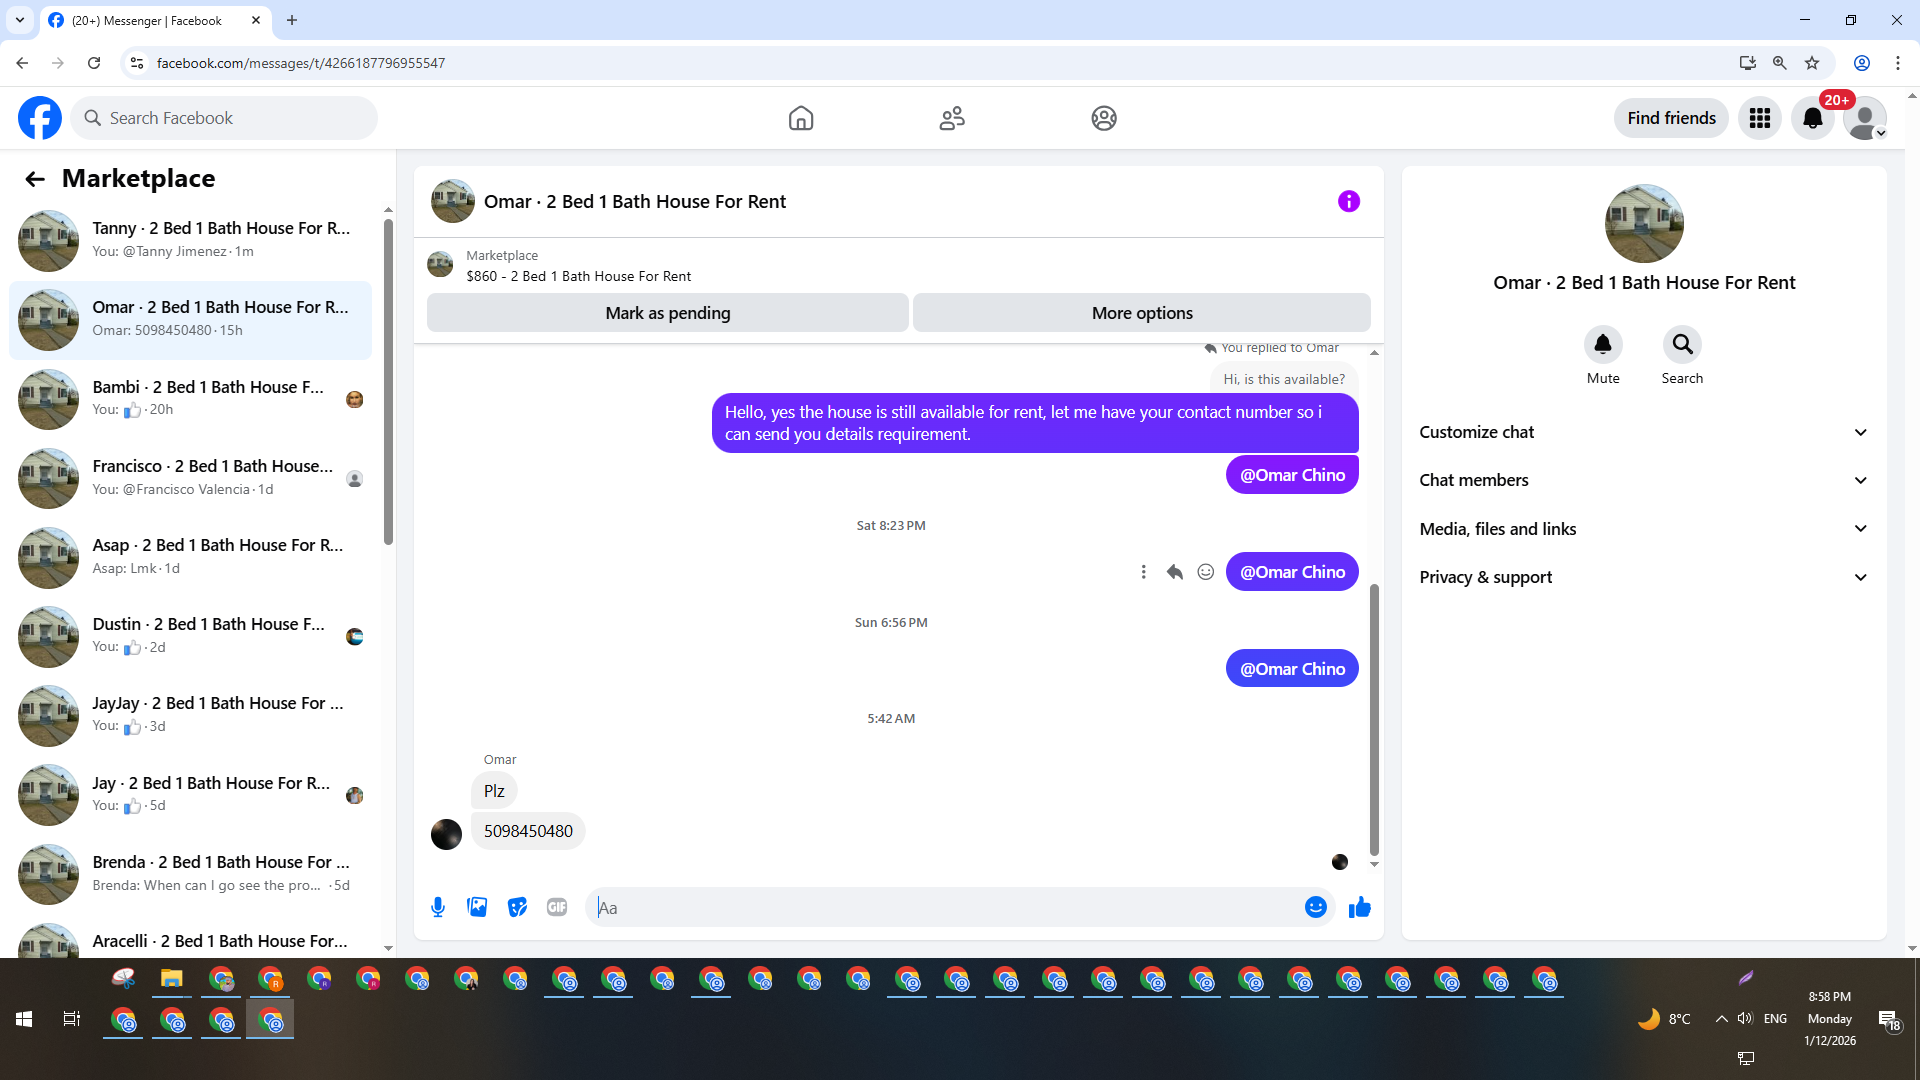Attach a file with photo icon
Screen dimensions: 1920x1080
click(477, 907)
